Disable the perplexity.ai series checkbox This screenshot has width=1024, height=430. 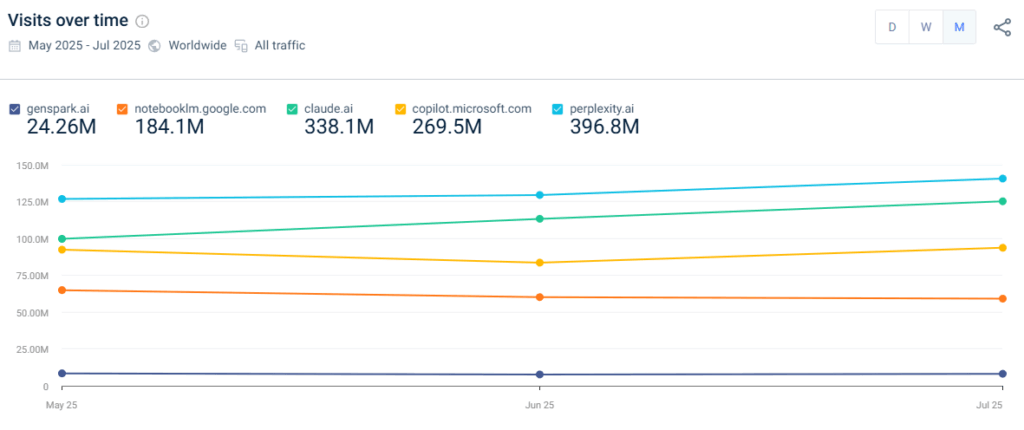(558, 109)
